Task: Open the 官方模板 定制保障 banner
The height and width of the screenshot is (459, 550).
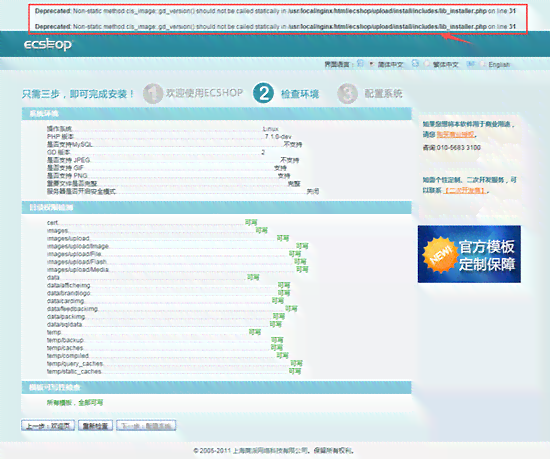Action: tap(469, 254)
